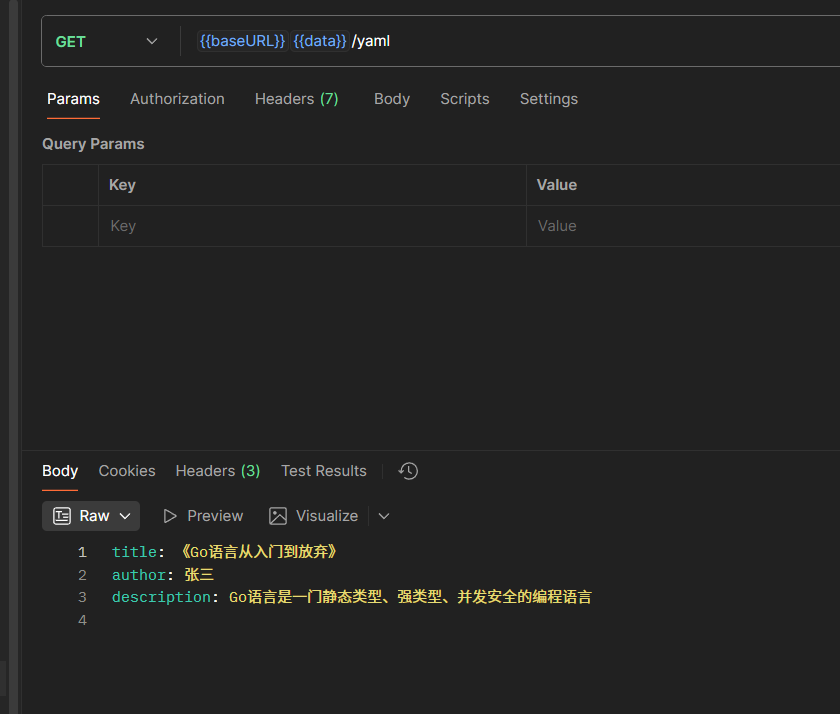Open the response history clock icon
This screenshot has width=840, height=714.
408,471
